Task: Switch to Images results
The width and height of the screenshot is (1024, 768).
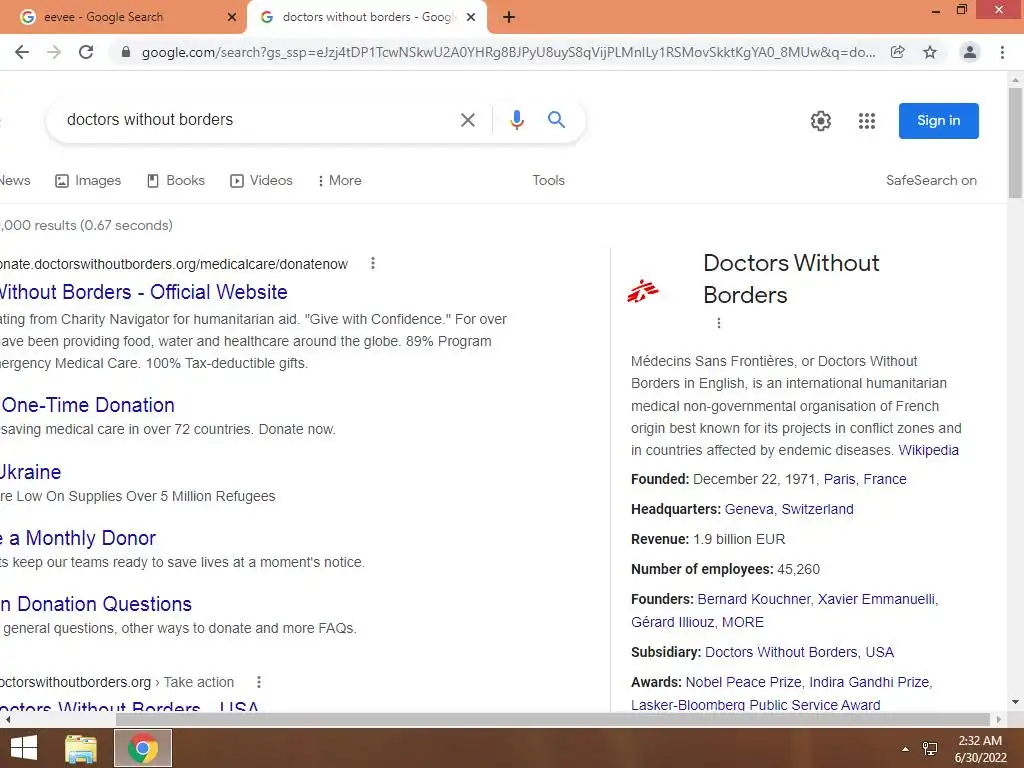Action: pyautogui.click(x=88, y=180)
